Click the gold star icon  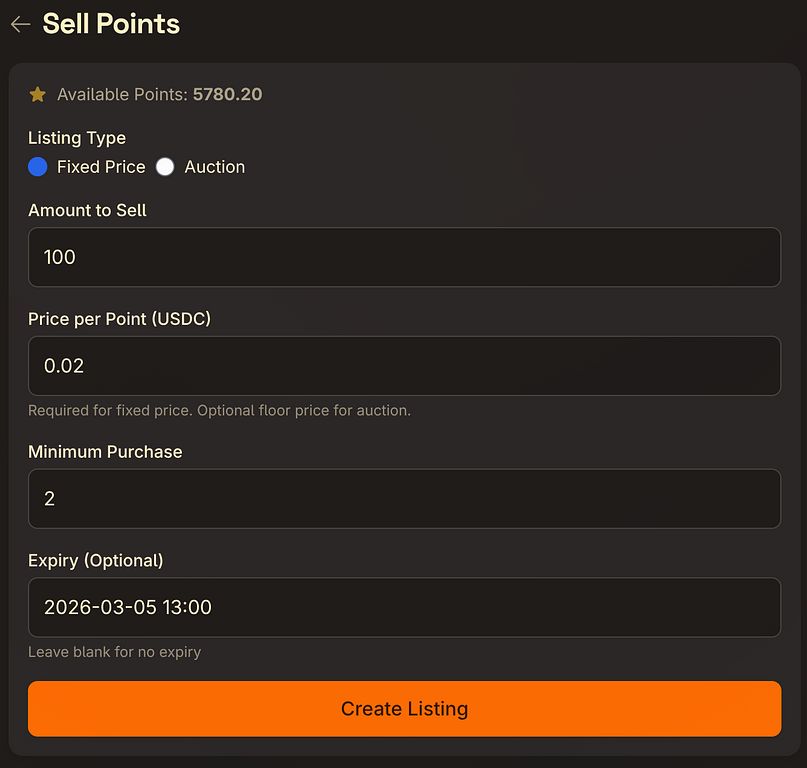[x=38, y=95]
